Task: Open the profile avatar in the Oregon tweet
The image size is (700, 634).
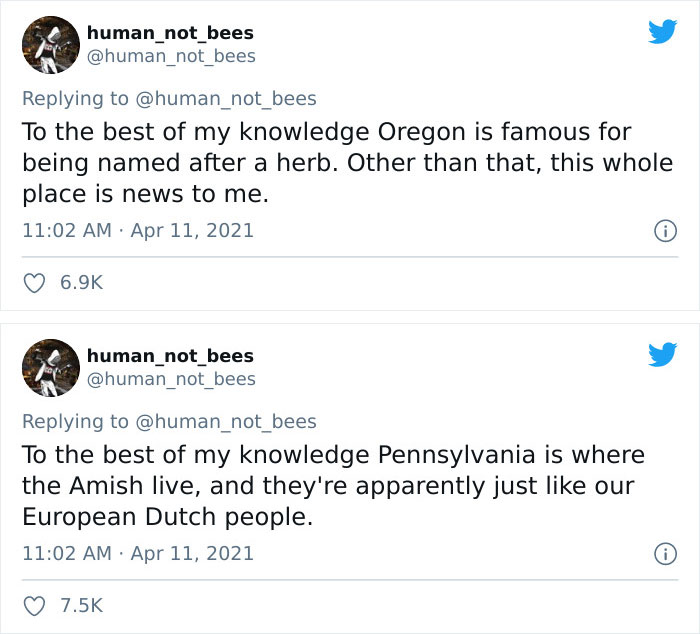Action: coord(50,45)
